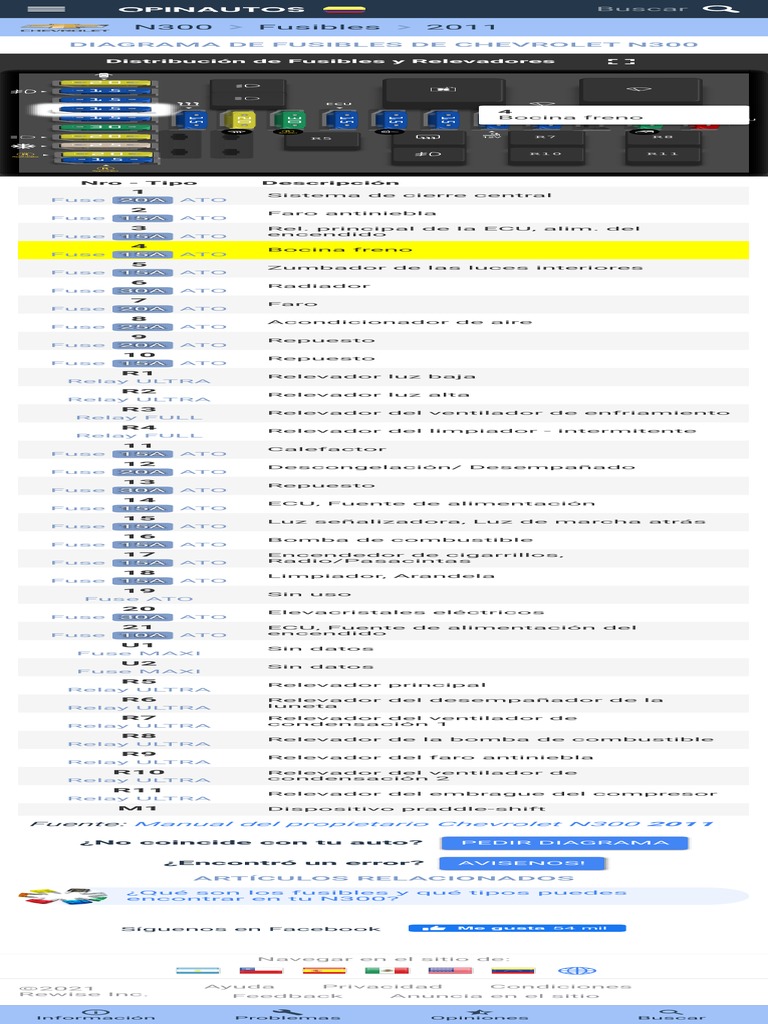The width and height of the screenshot is (768, 1024).
Task: Open Privacidad footer link
Action: (x=382, y=986)
